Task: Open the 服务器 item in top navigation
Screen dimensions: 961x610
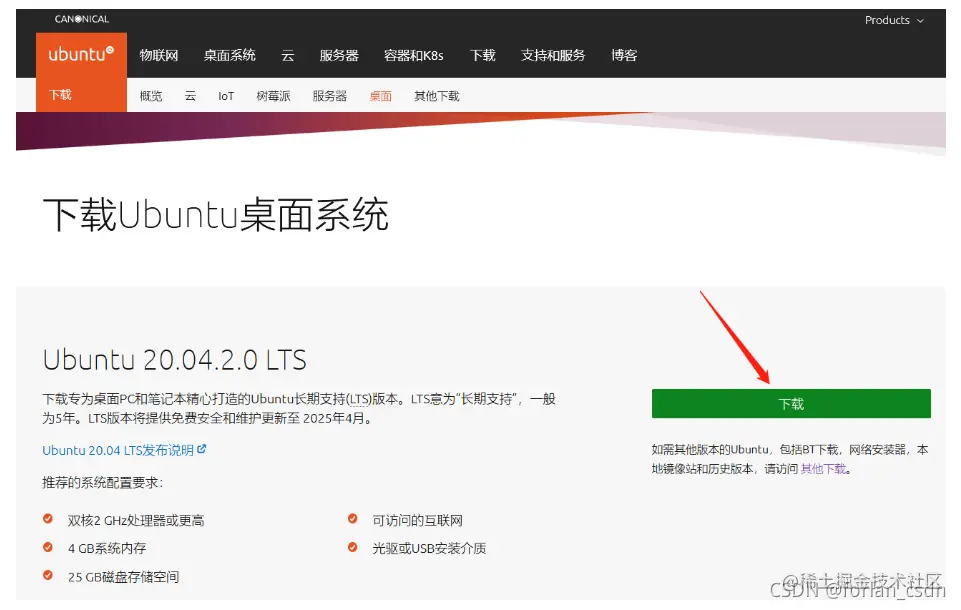Action: click(x=339, y=55)
